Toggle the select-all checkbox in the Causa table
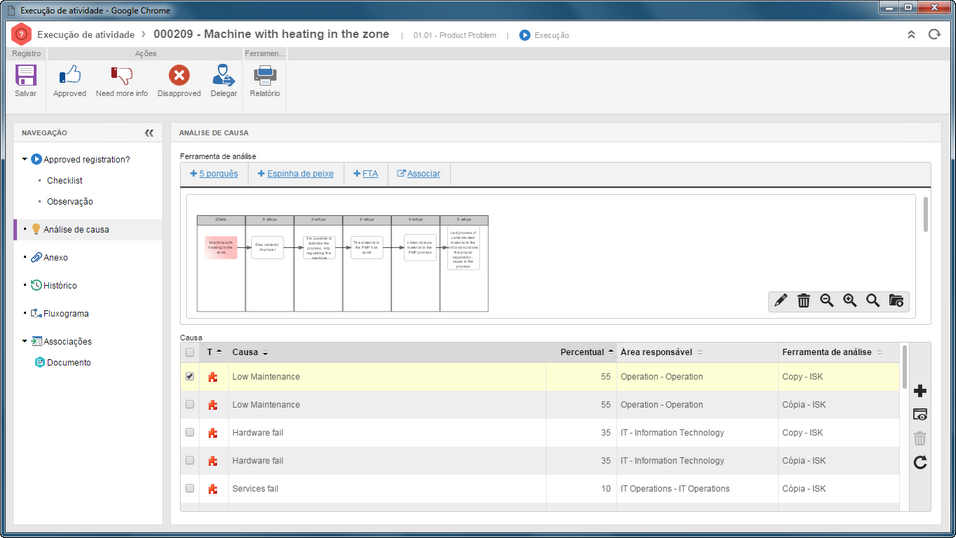The width and height of the screenshot is (956, 538). tap(190, 353)
